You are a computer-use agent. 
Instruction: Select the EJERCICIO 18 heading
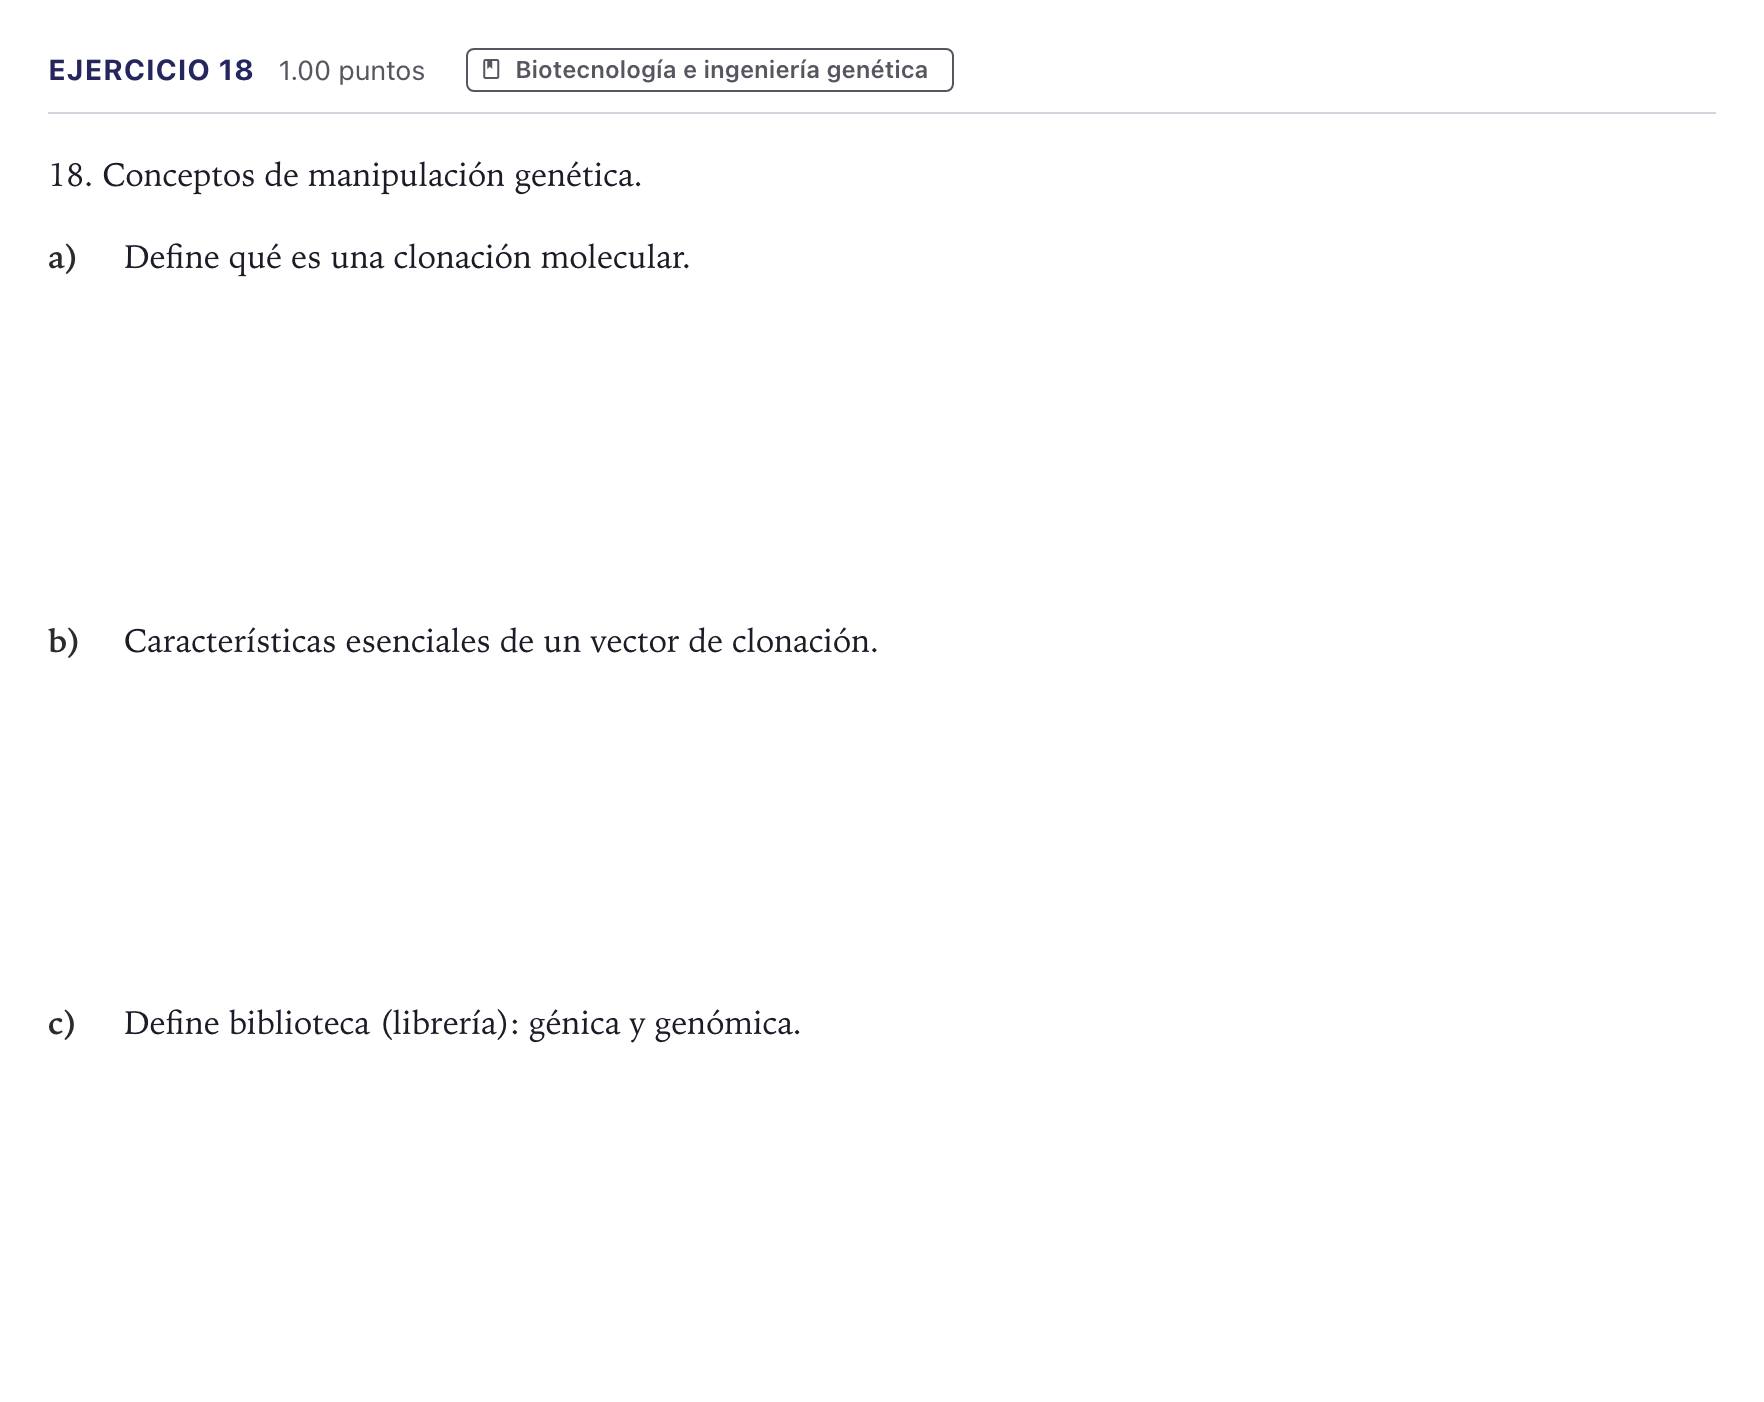151,70
